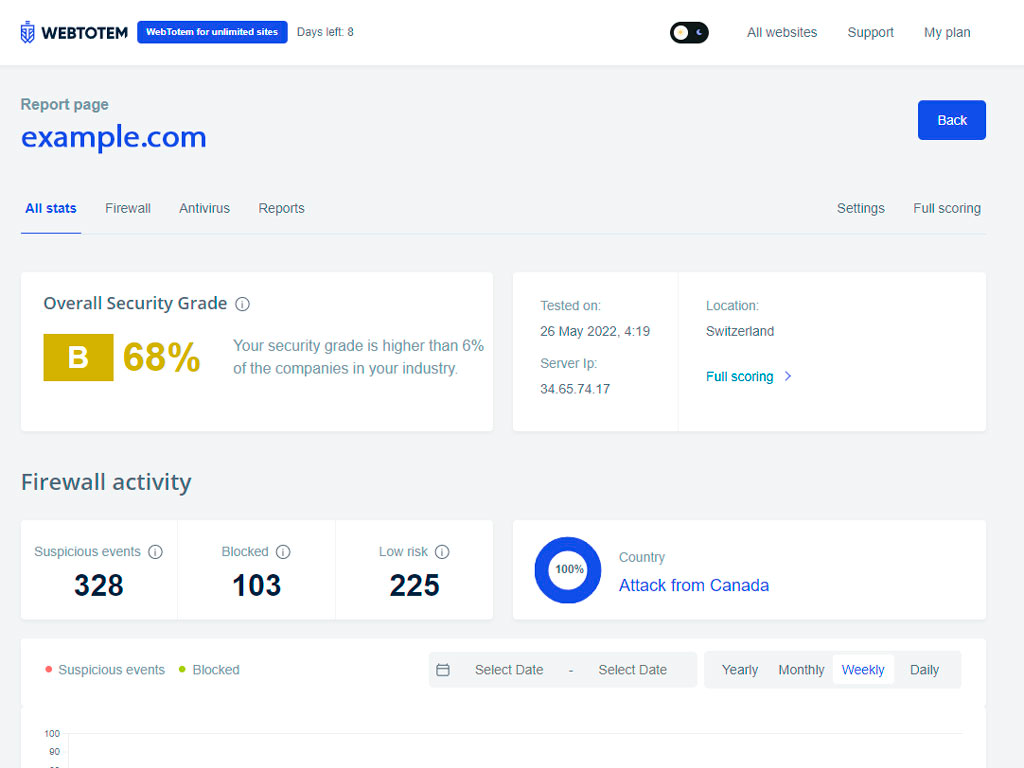Viewport: 1024px width, 768px height.
Task: Click the 100% country donut chart
Action: [568, 570]
